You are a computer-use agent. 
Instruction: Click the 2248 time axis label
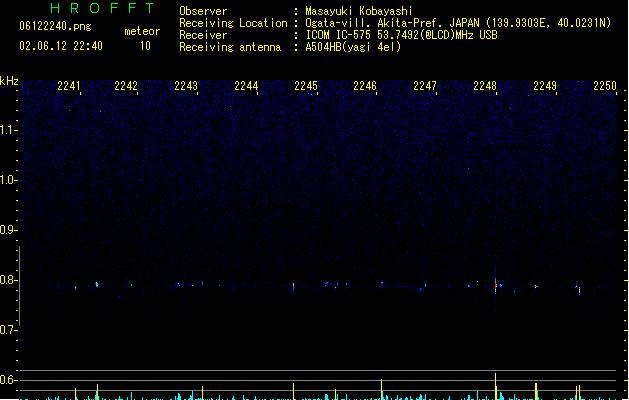(485, 86)
